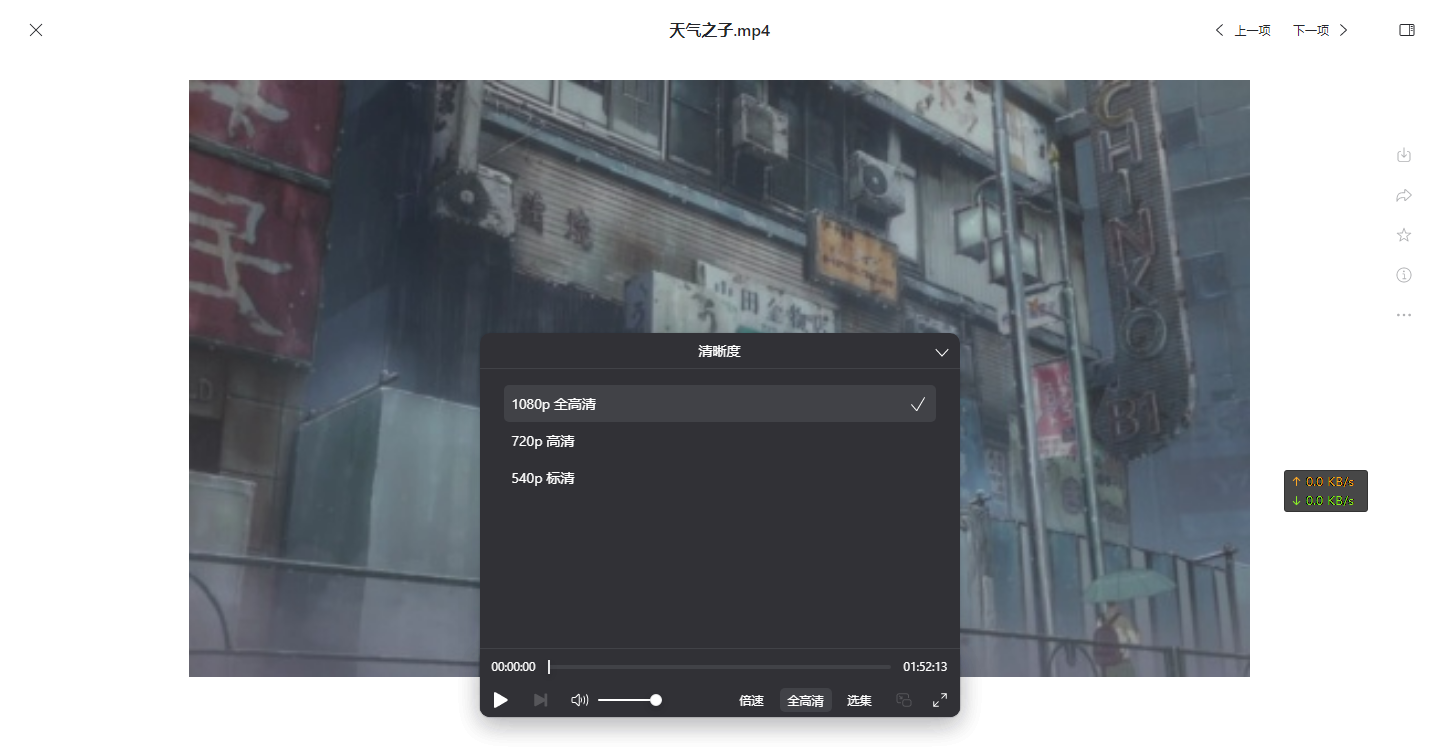
Task: Collapse the 清晰度 panel chevron
Action: (x=941, y=352)
